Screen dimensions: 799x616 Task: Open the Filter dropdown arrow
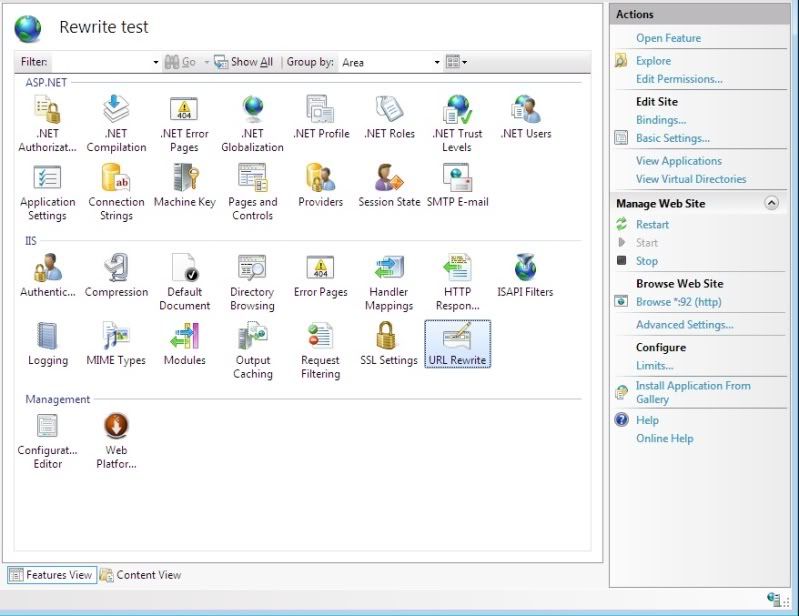point(156,62)
